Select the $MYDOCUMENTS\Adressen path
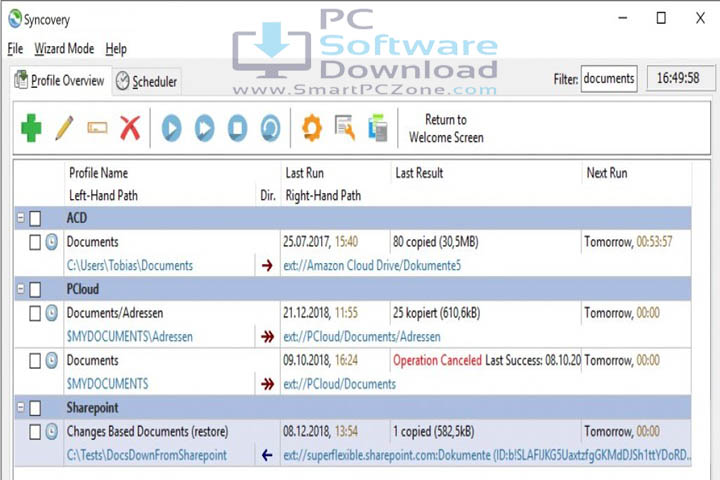 pos(130,337)
